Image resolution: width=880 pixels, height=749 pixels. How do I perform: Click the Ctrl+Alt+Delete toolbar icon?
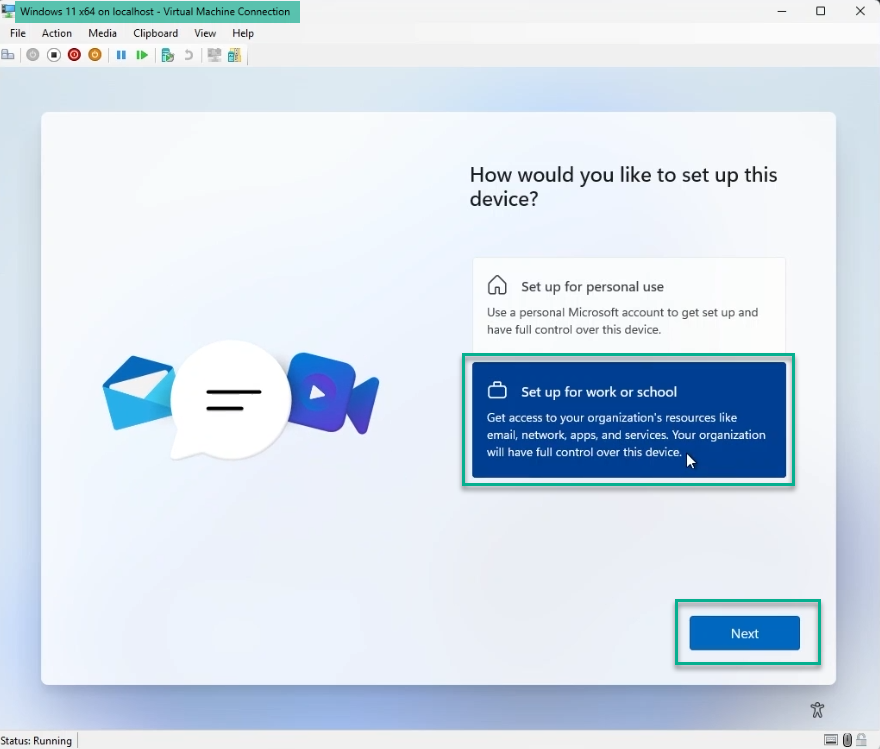8,55
